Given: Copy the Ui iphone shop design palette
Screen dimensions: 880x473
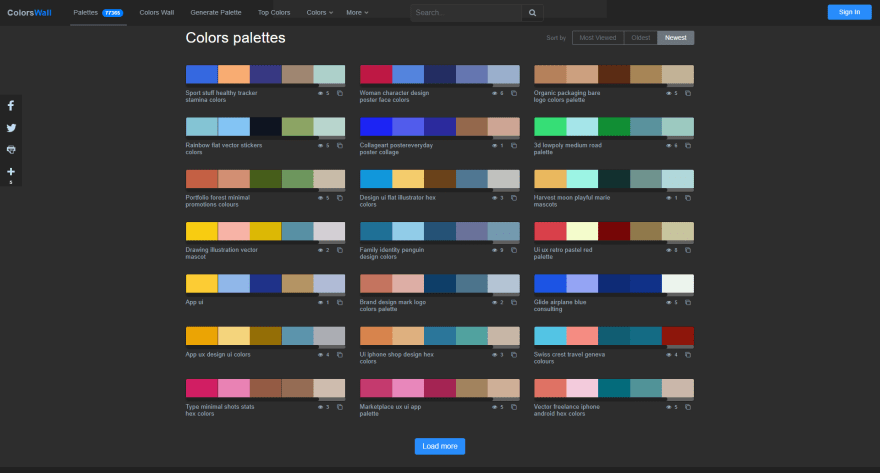Looking at the screenshot, I should (514, 355).
